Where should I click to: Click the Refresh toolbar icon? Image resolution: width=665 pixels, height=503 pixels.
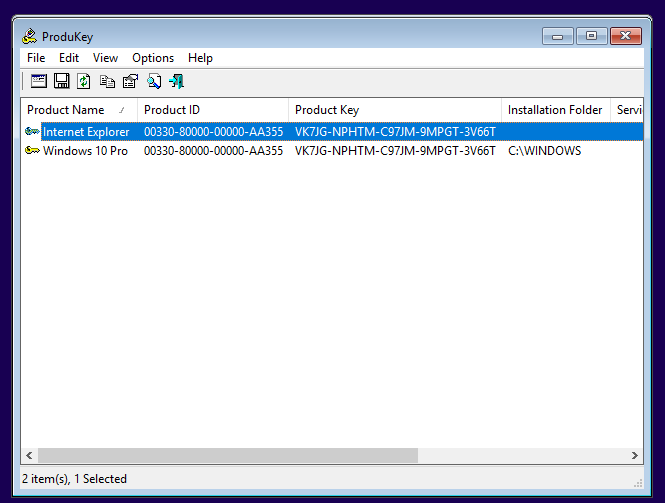point(84,81)
